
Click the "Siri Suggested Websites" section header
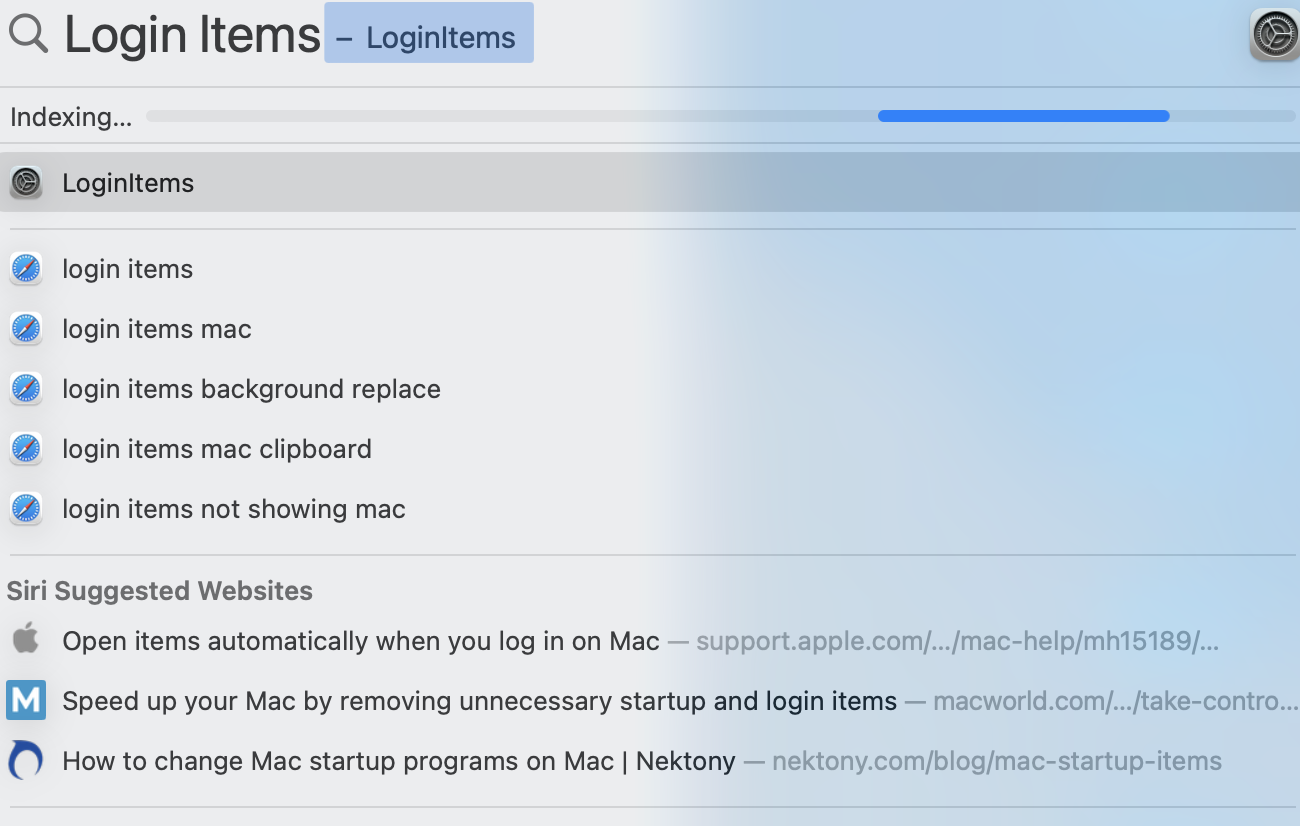click(160, 591)
